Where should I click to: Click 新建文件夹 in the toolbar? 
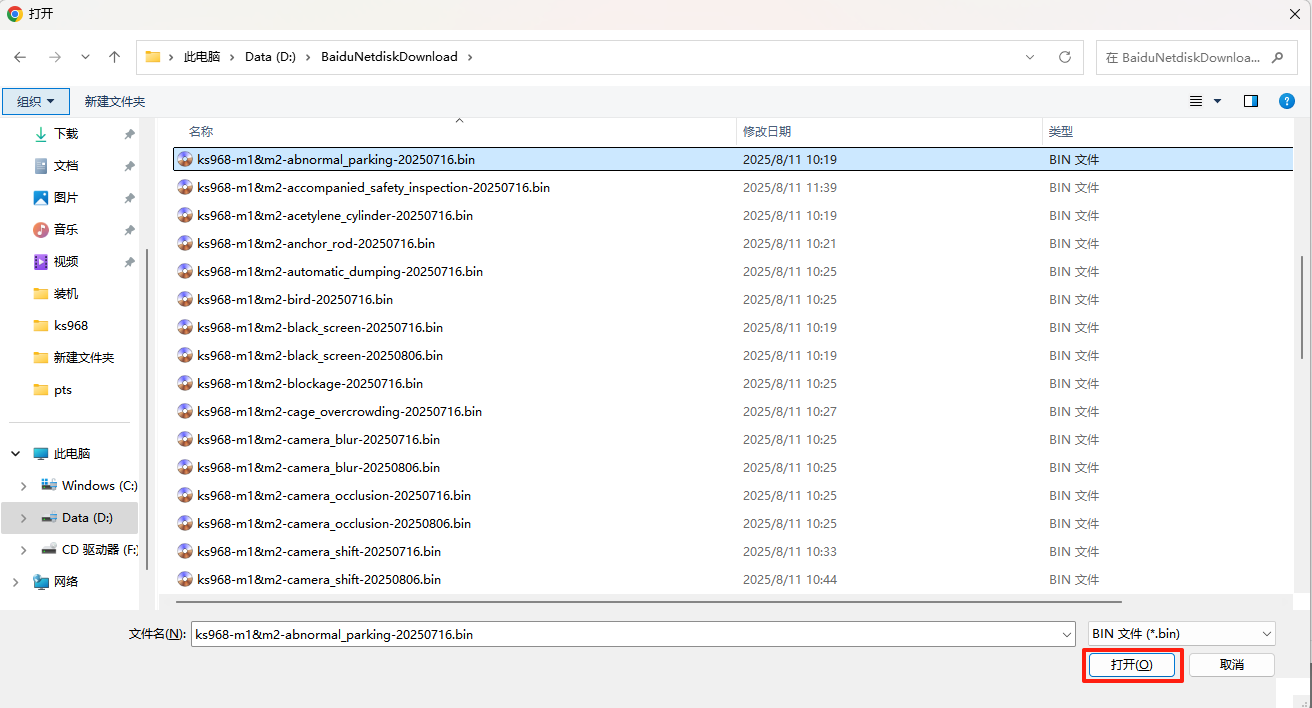(115, 101)
